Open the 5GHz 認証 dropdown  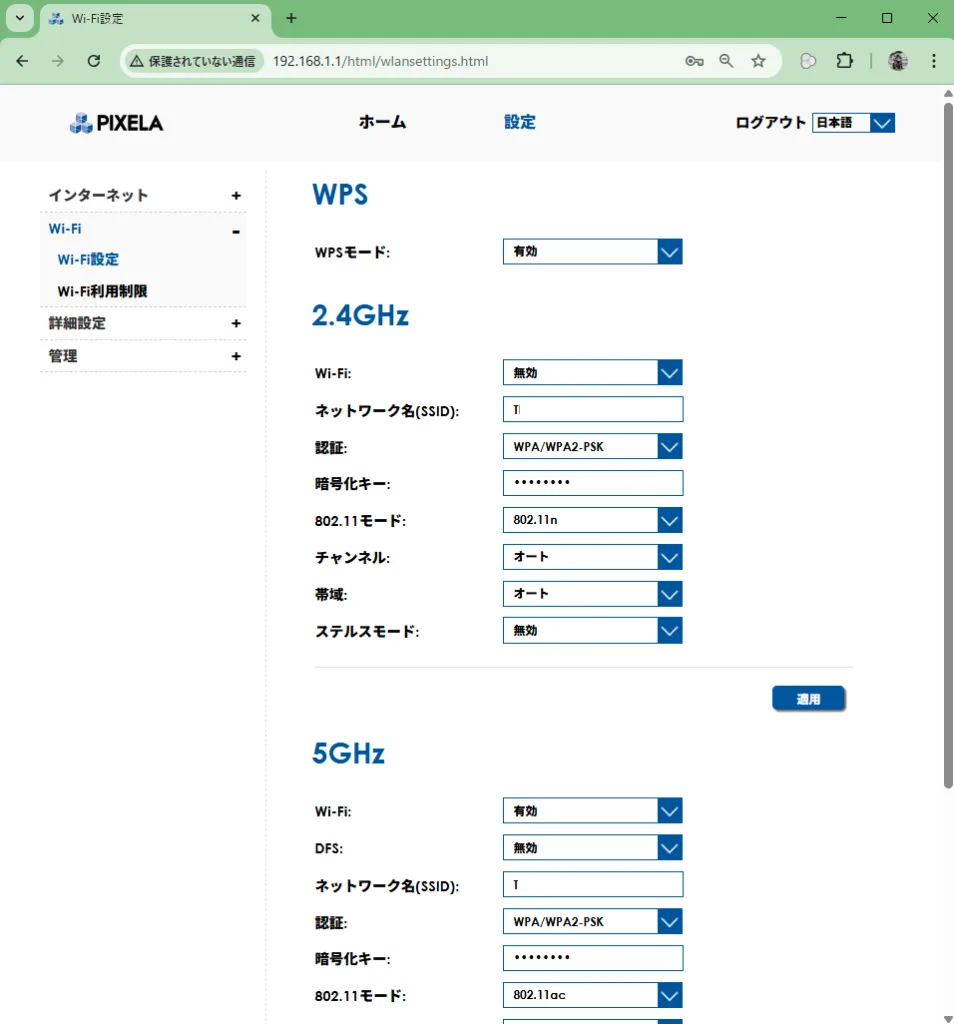[x=592, y=921]
